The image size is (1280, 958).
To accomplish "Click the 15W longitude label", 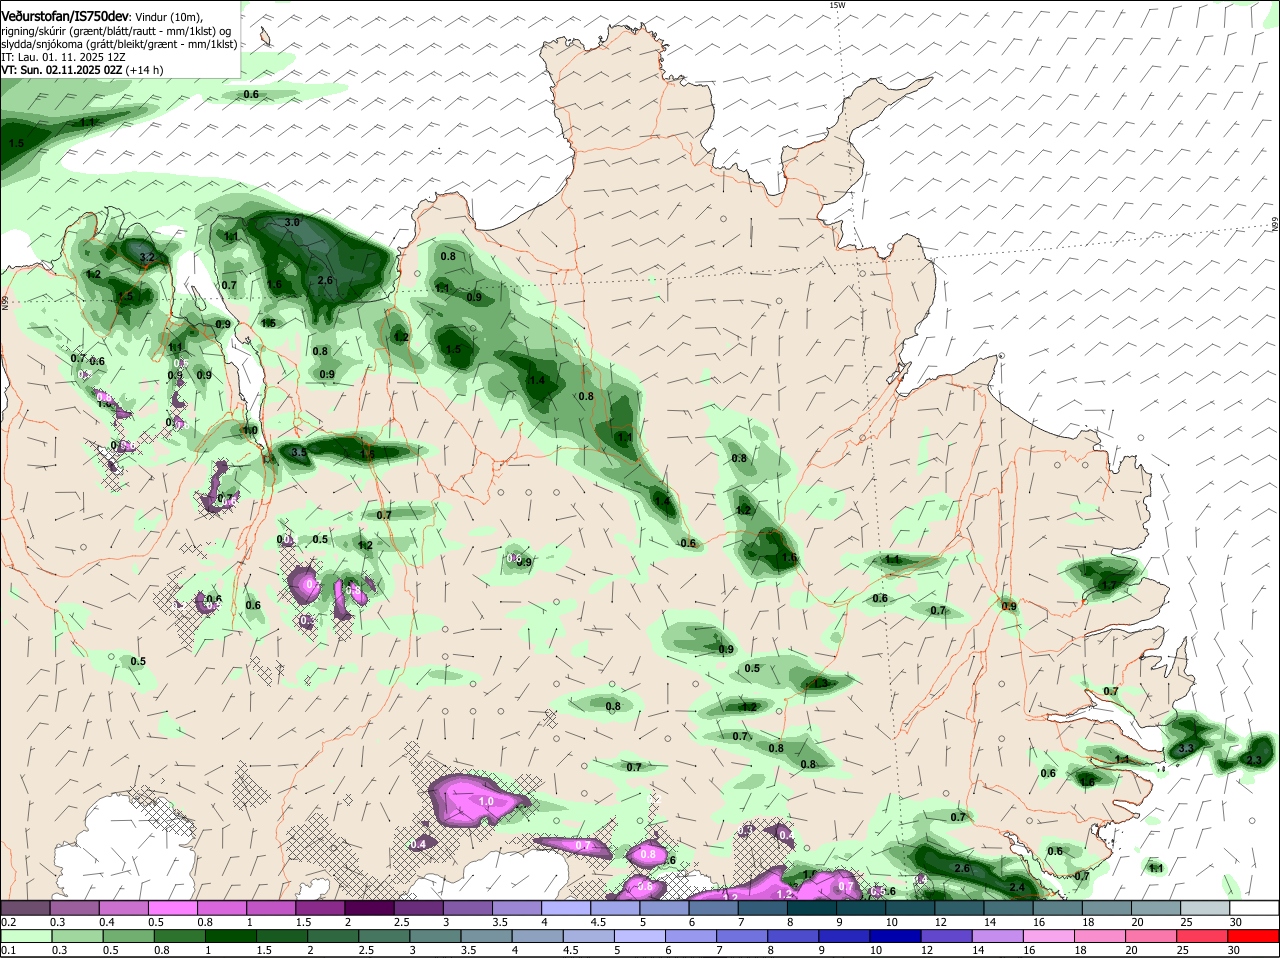I will click(837, 5).
